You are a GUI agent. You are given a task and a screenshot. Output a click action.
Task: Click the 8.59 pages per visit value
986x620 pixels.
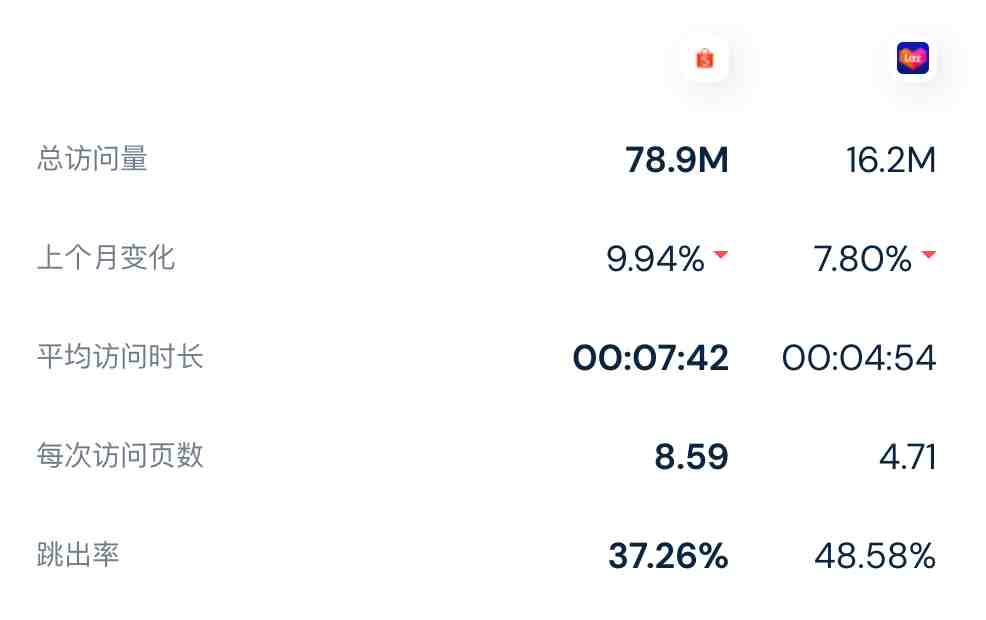[x=691, y=457]
